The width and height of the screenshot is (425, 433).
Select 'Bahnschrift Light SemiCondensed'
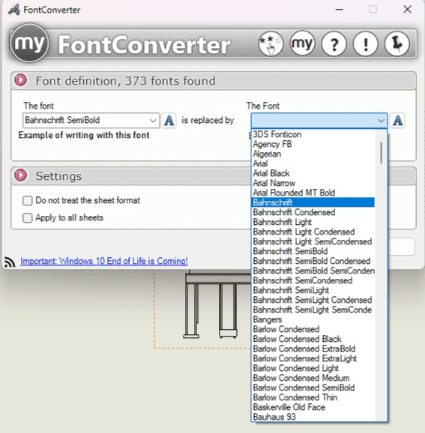313,241
